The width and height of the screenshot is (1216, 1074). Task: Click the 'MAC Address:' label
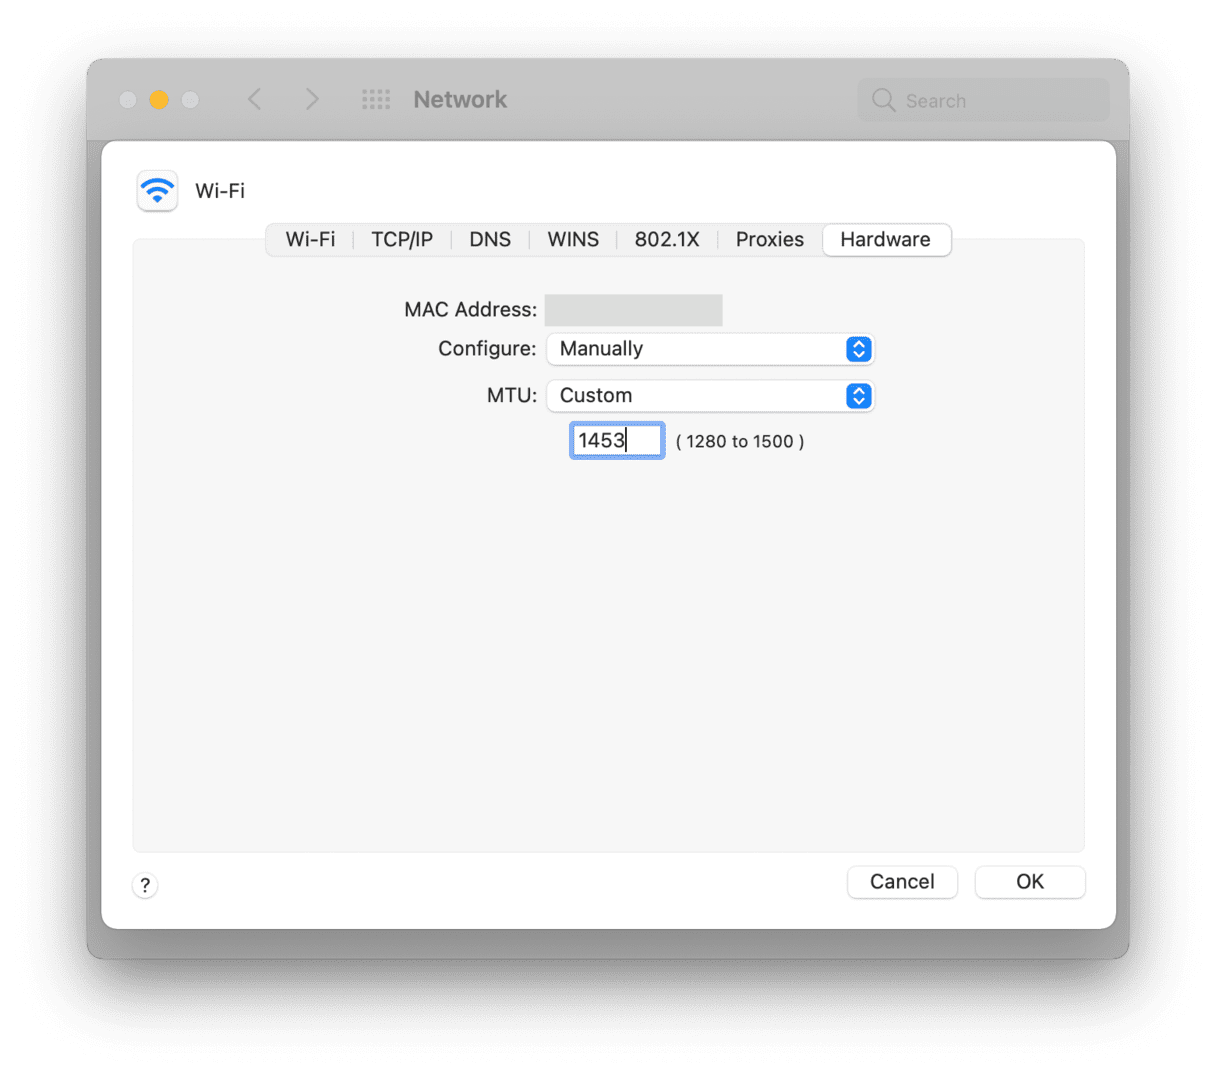[x=470, y=310]
